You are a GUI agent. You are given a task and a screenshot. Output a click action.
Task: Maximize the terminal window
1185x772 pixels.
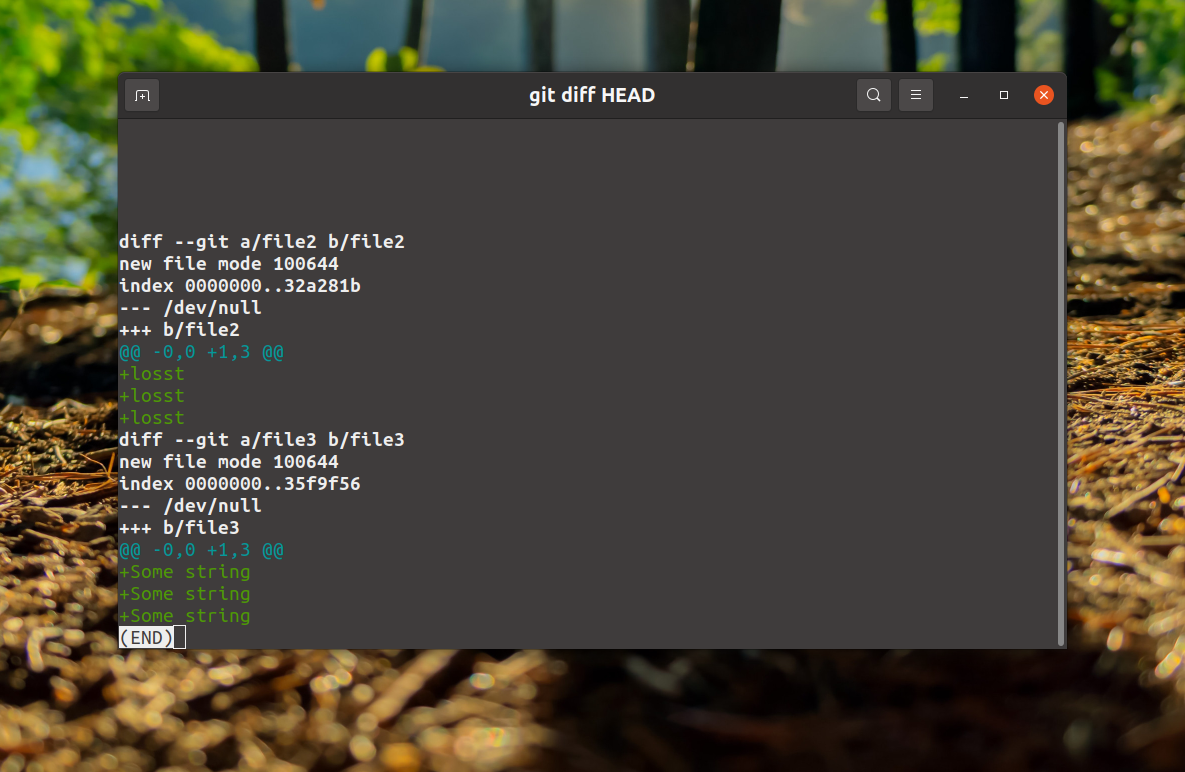[x=1004, y=95]
